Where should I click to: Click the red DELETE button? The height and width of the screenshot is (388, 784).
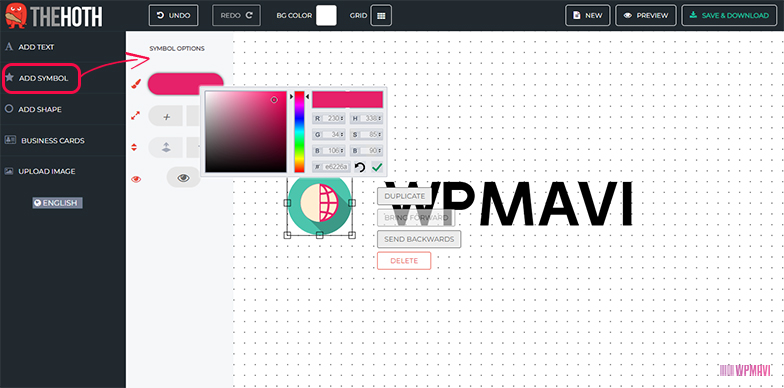tap(404, 260)
